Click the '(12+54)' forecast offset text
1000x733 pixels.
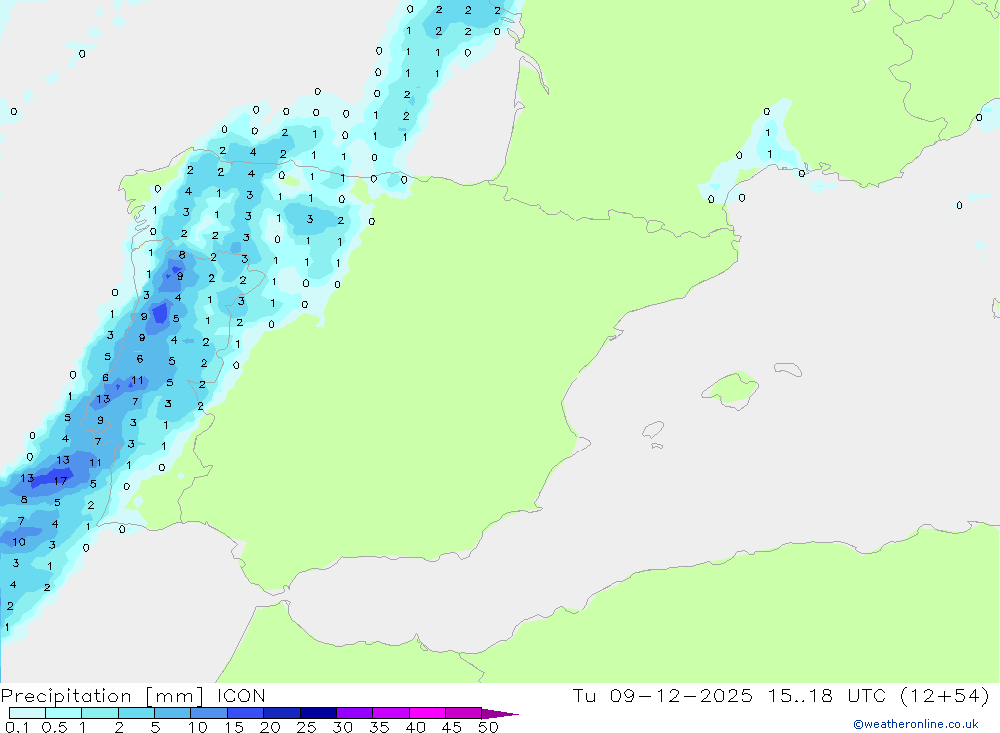(945, 695)
